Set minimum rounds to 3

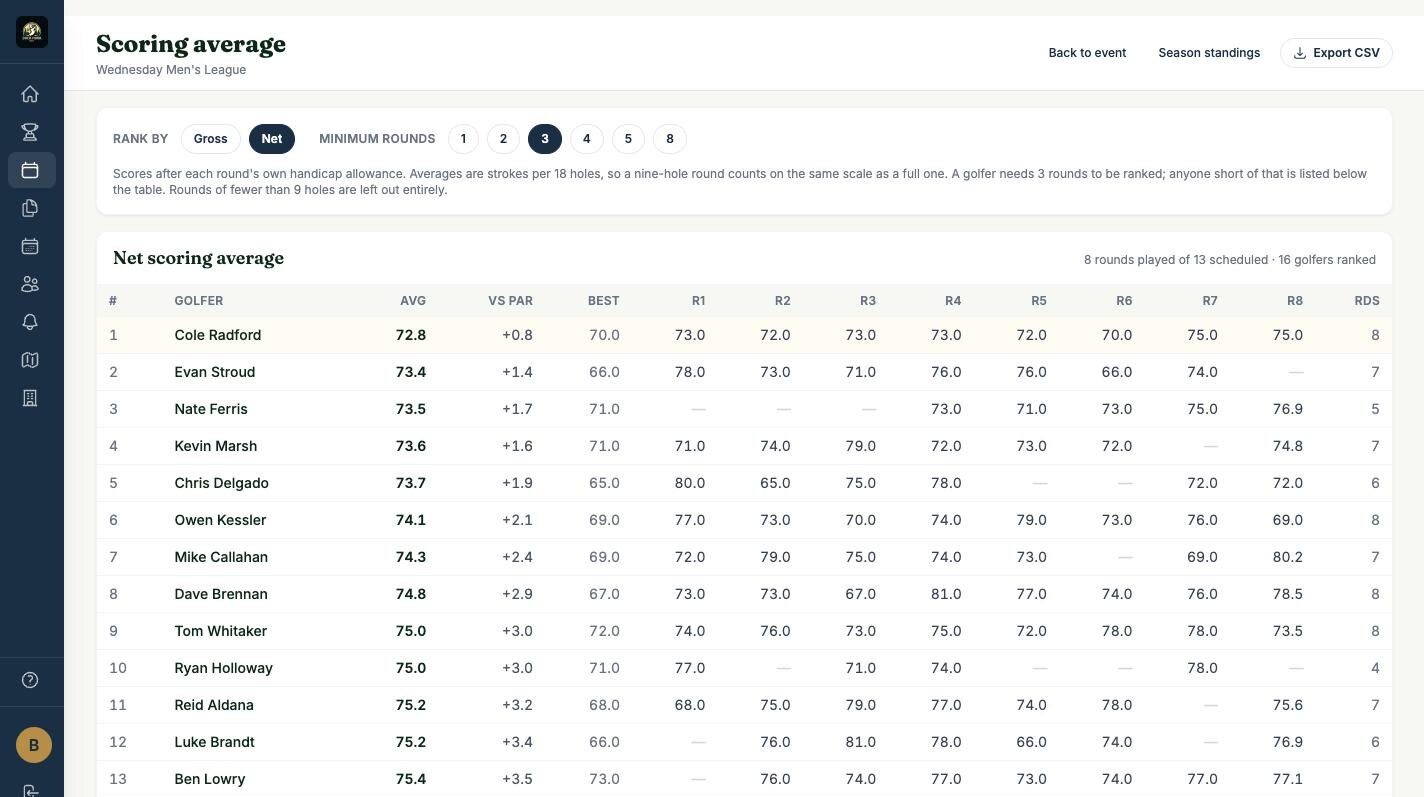click(545, 139)
